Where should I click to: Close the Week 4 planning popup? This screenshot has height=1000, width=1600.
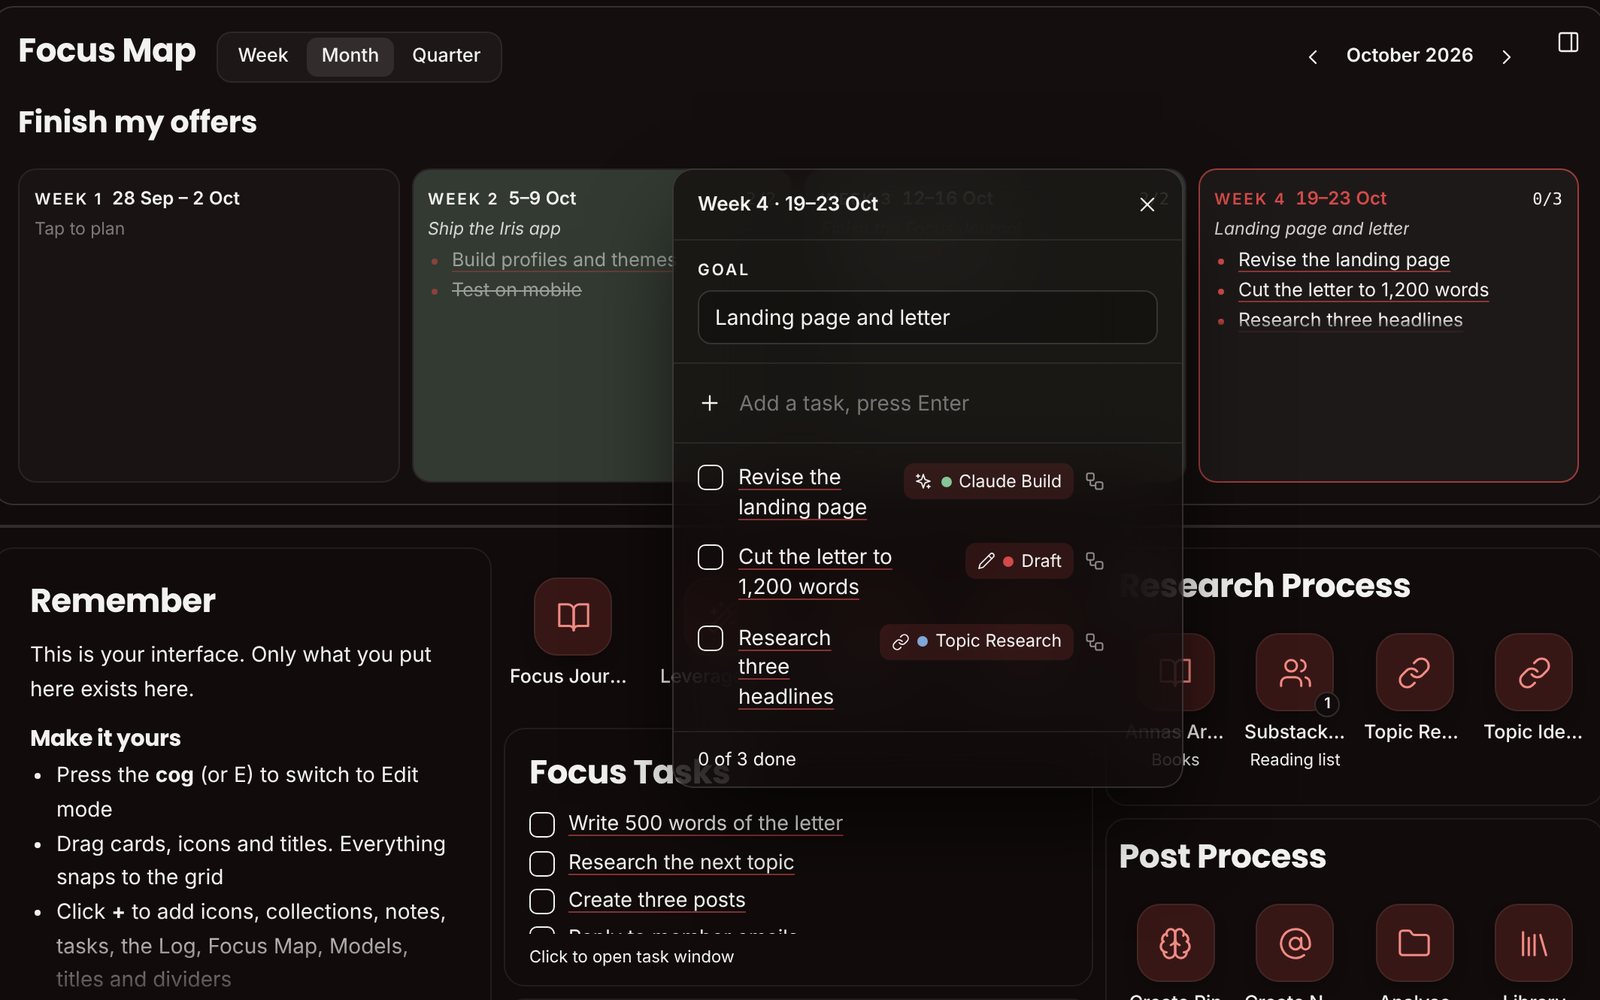tap(1147, 204)
